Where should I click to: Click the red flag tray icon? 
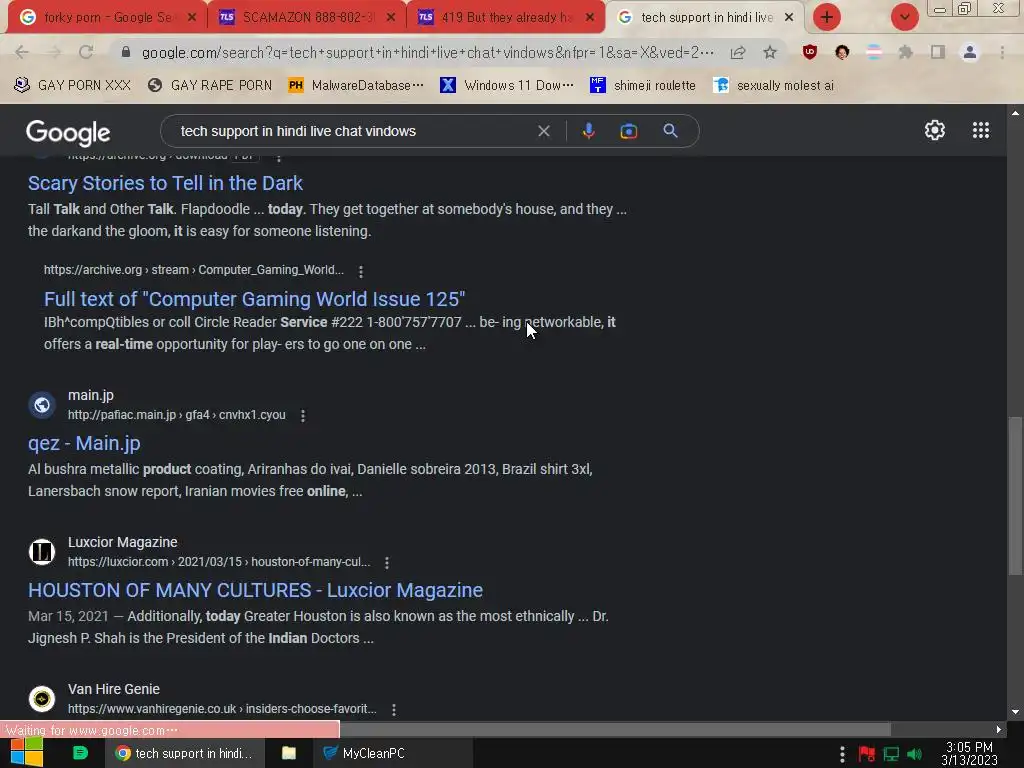[x=867, y=754]
